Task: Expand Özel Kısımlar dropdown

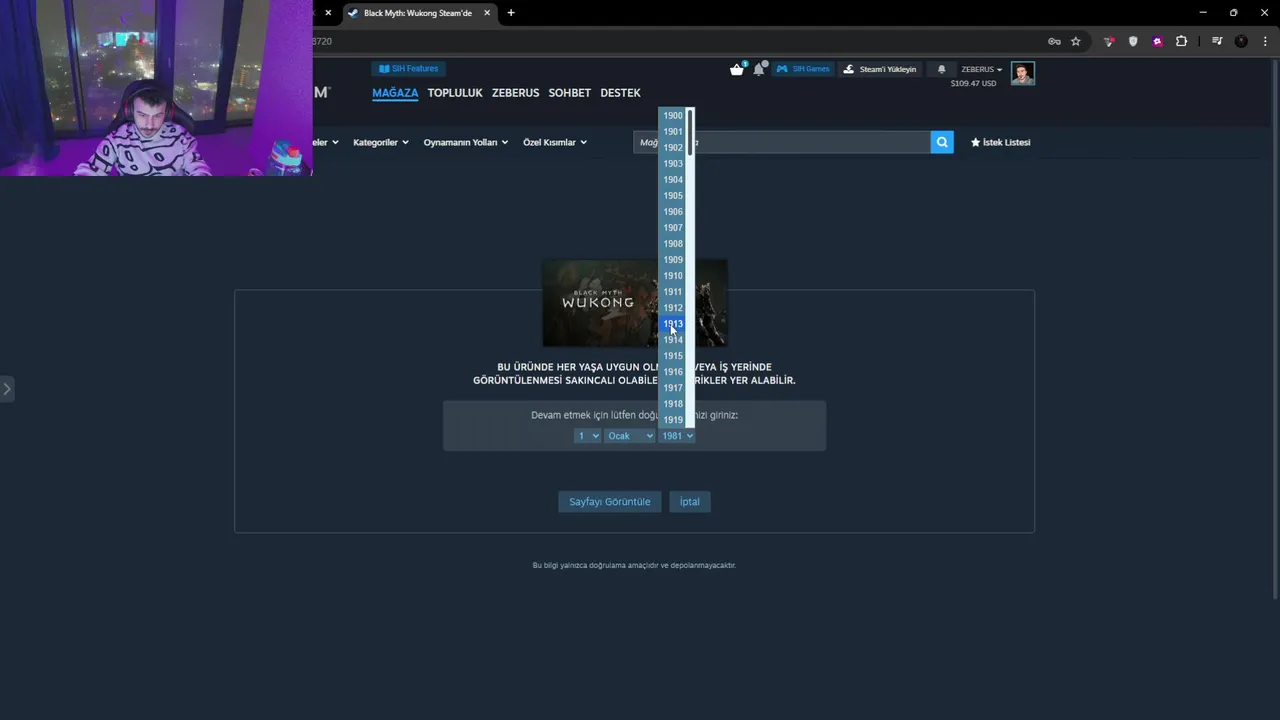Action: click(555, 142)
